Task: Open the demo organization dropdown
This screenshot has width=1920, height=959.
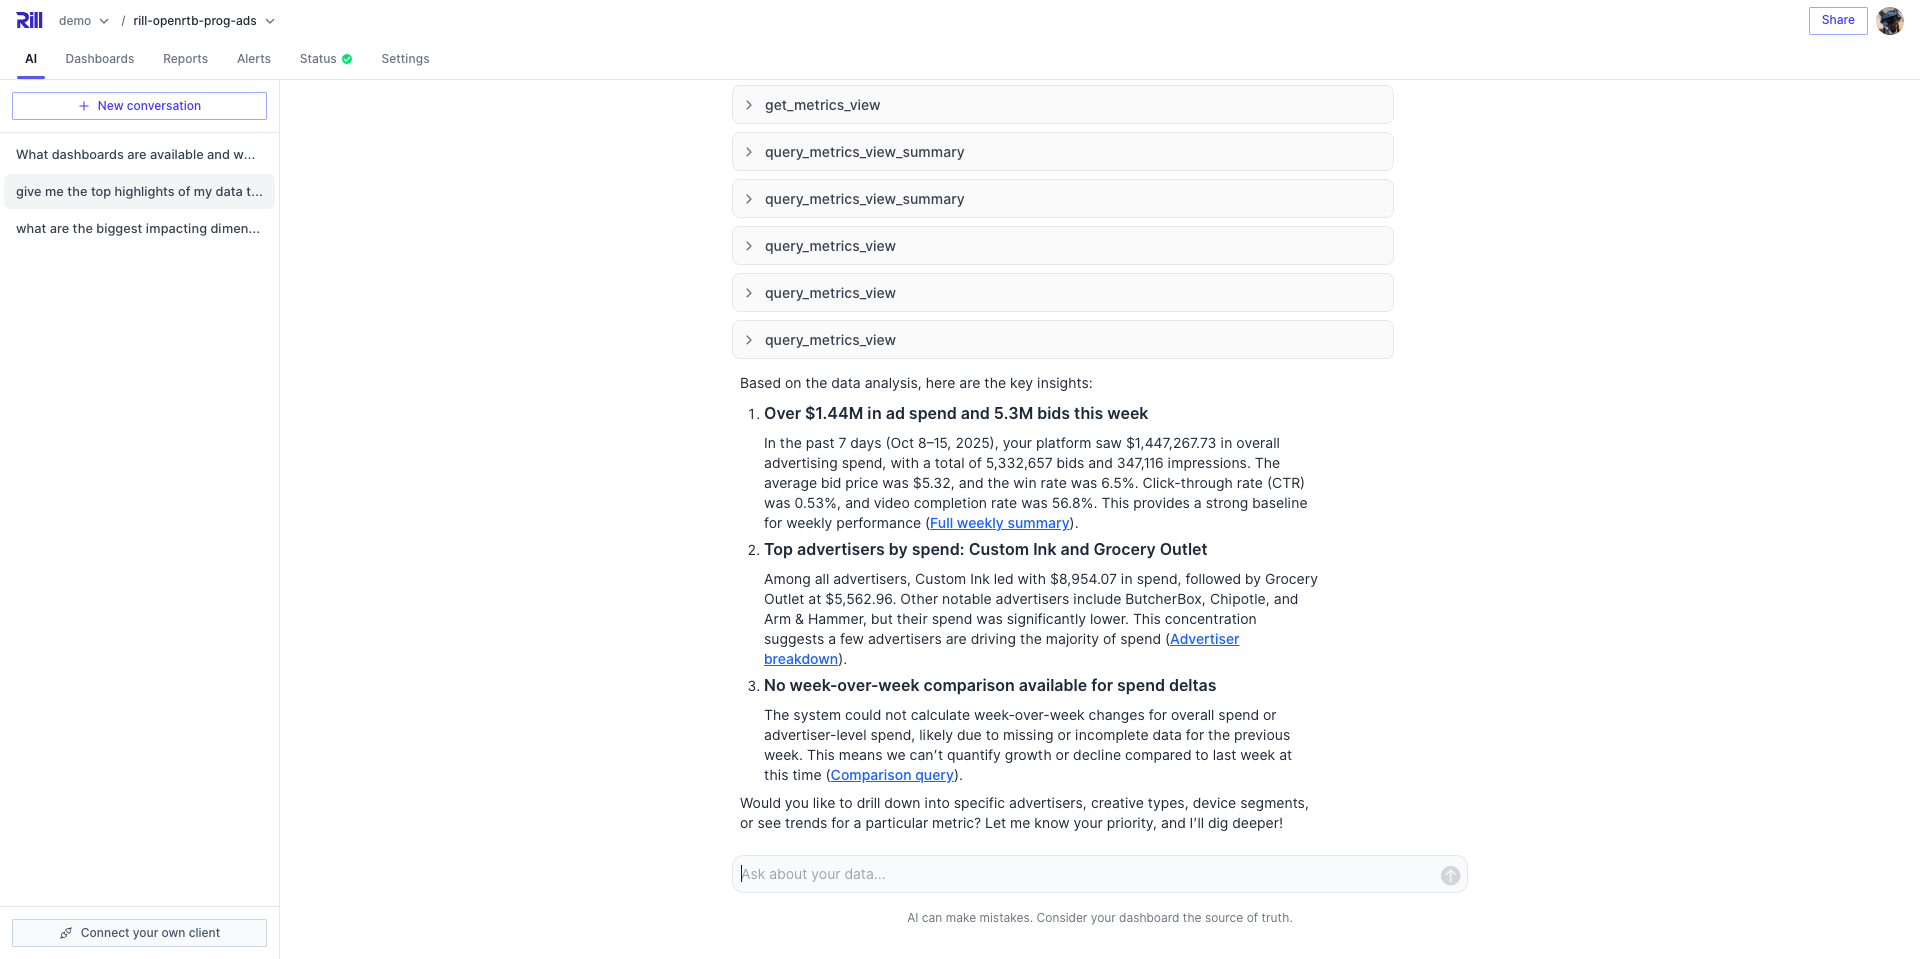Action: (83, 21)
